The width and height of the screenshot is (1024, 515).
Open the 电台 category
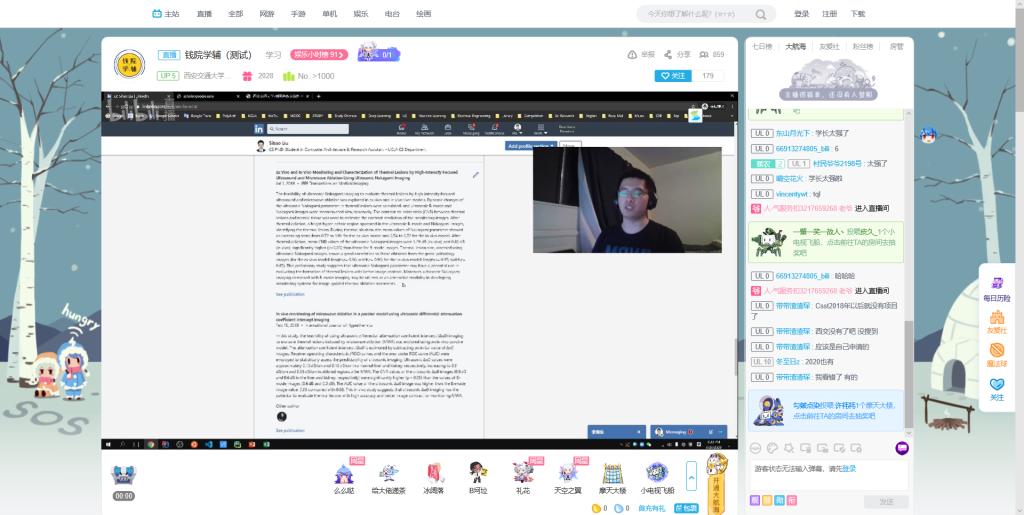click(x=392, y=14)
